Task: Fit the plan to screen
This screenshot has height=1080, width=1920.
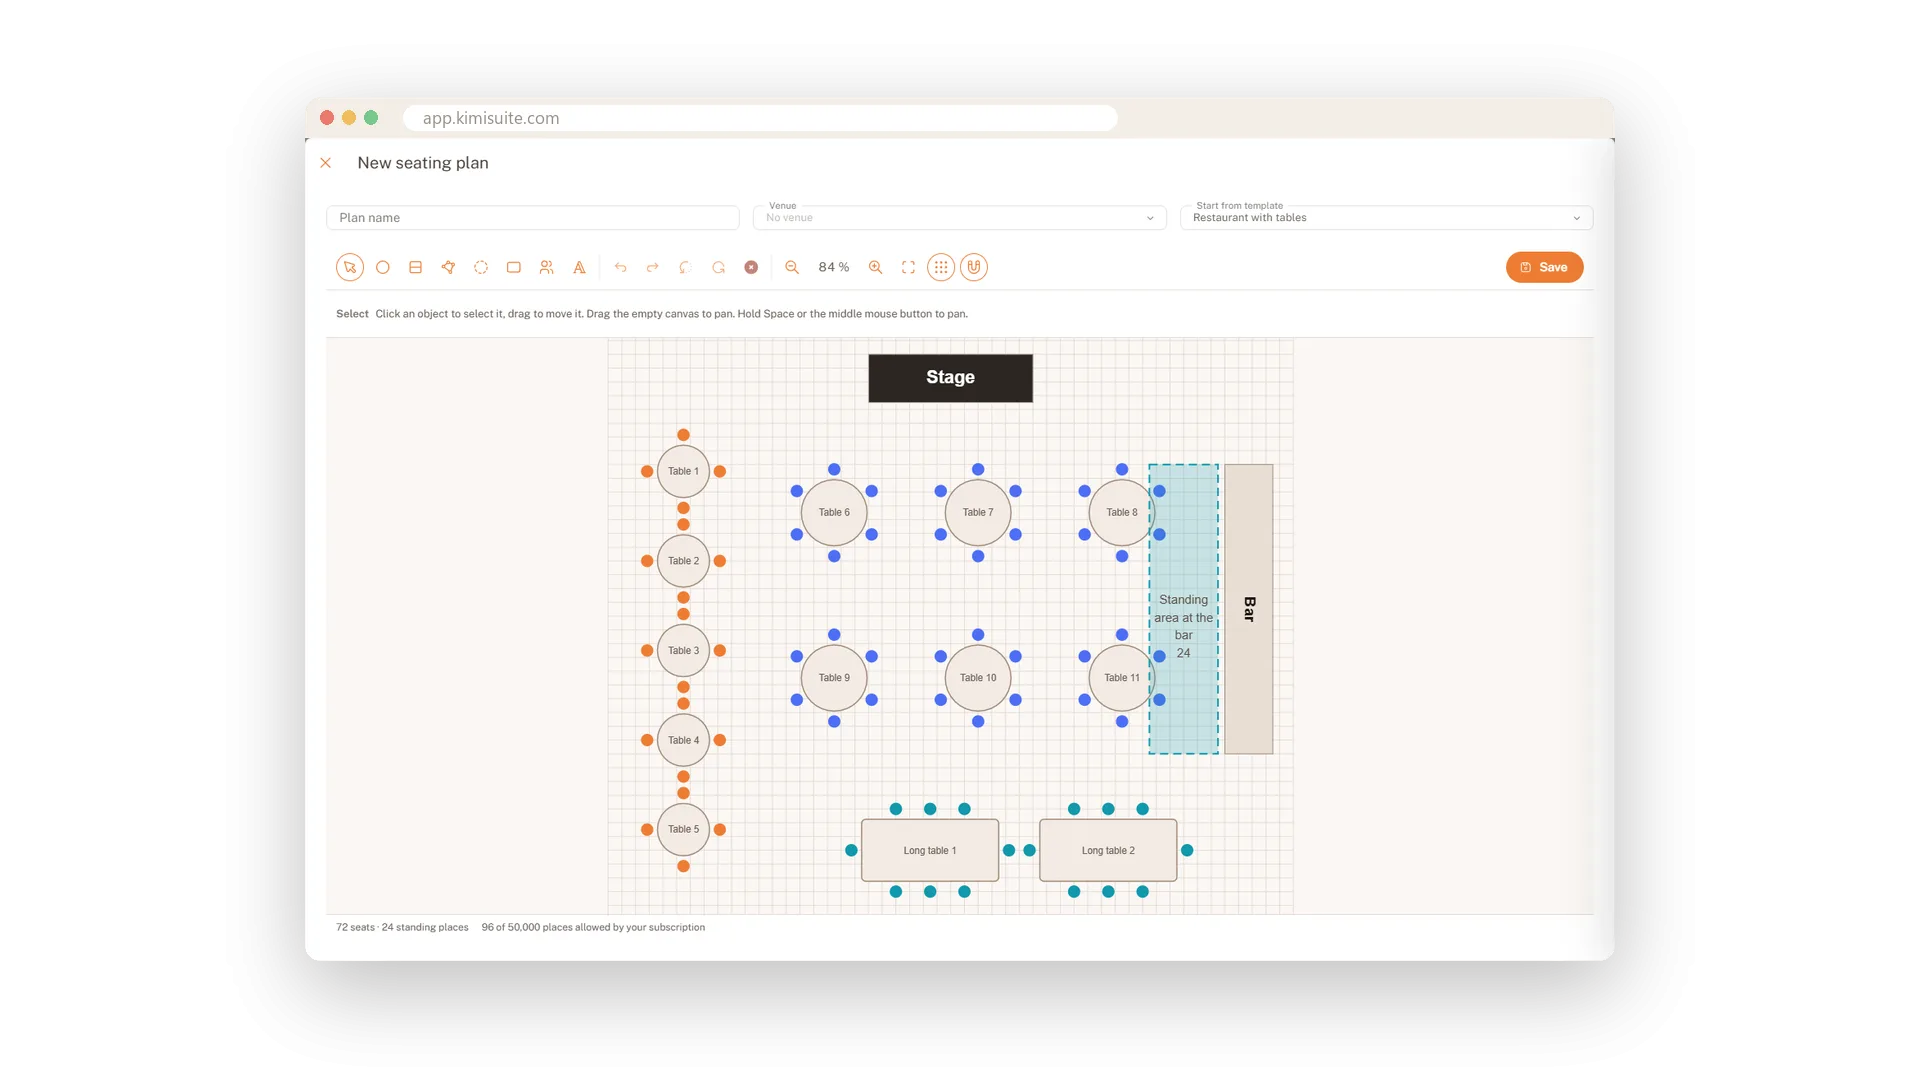Action: click(908, 267)
